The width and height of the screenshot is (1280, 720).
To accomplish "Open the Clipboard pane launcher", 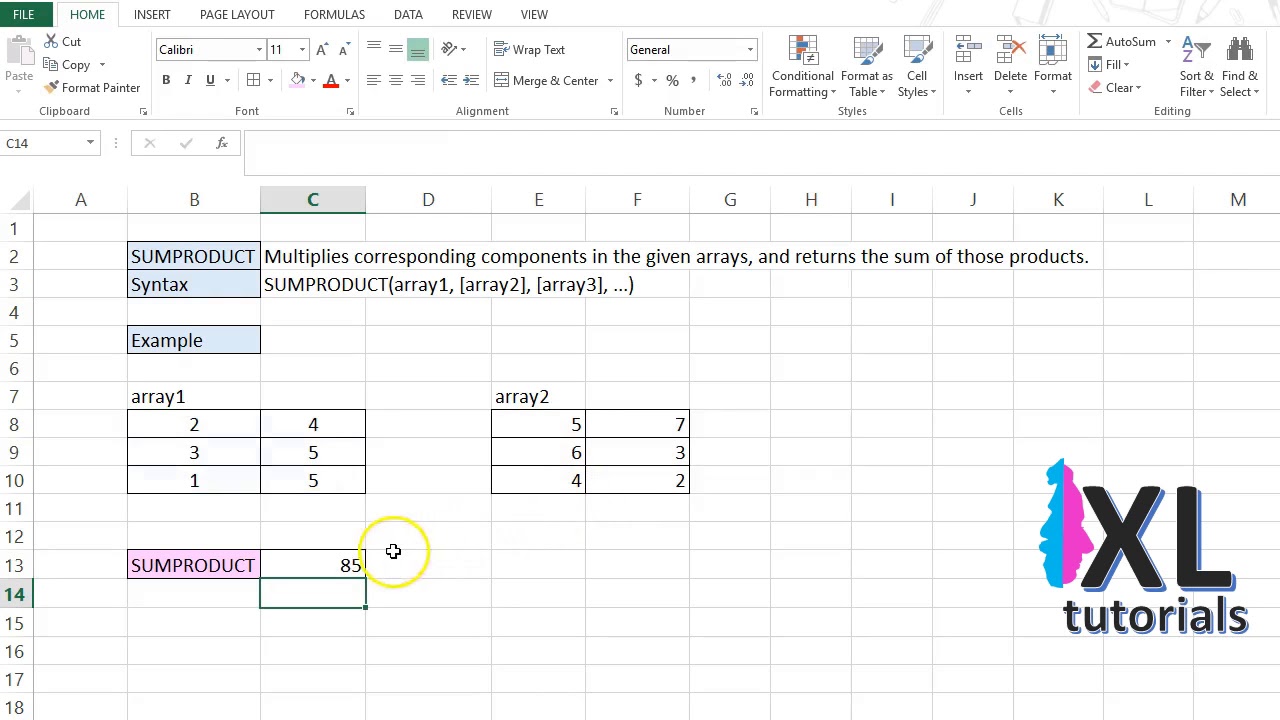I will [143, 112].
